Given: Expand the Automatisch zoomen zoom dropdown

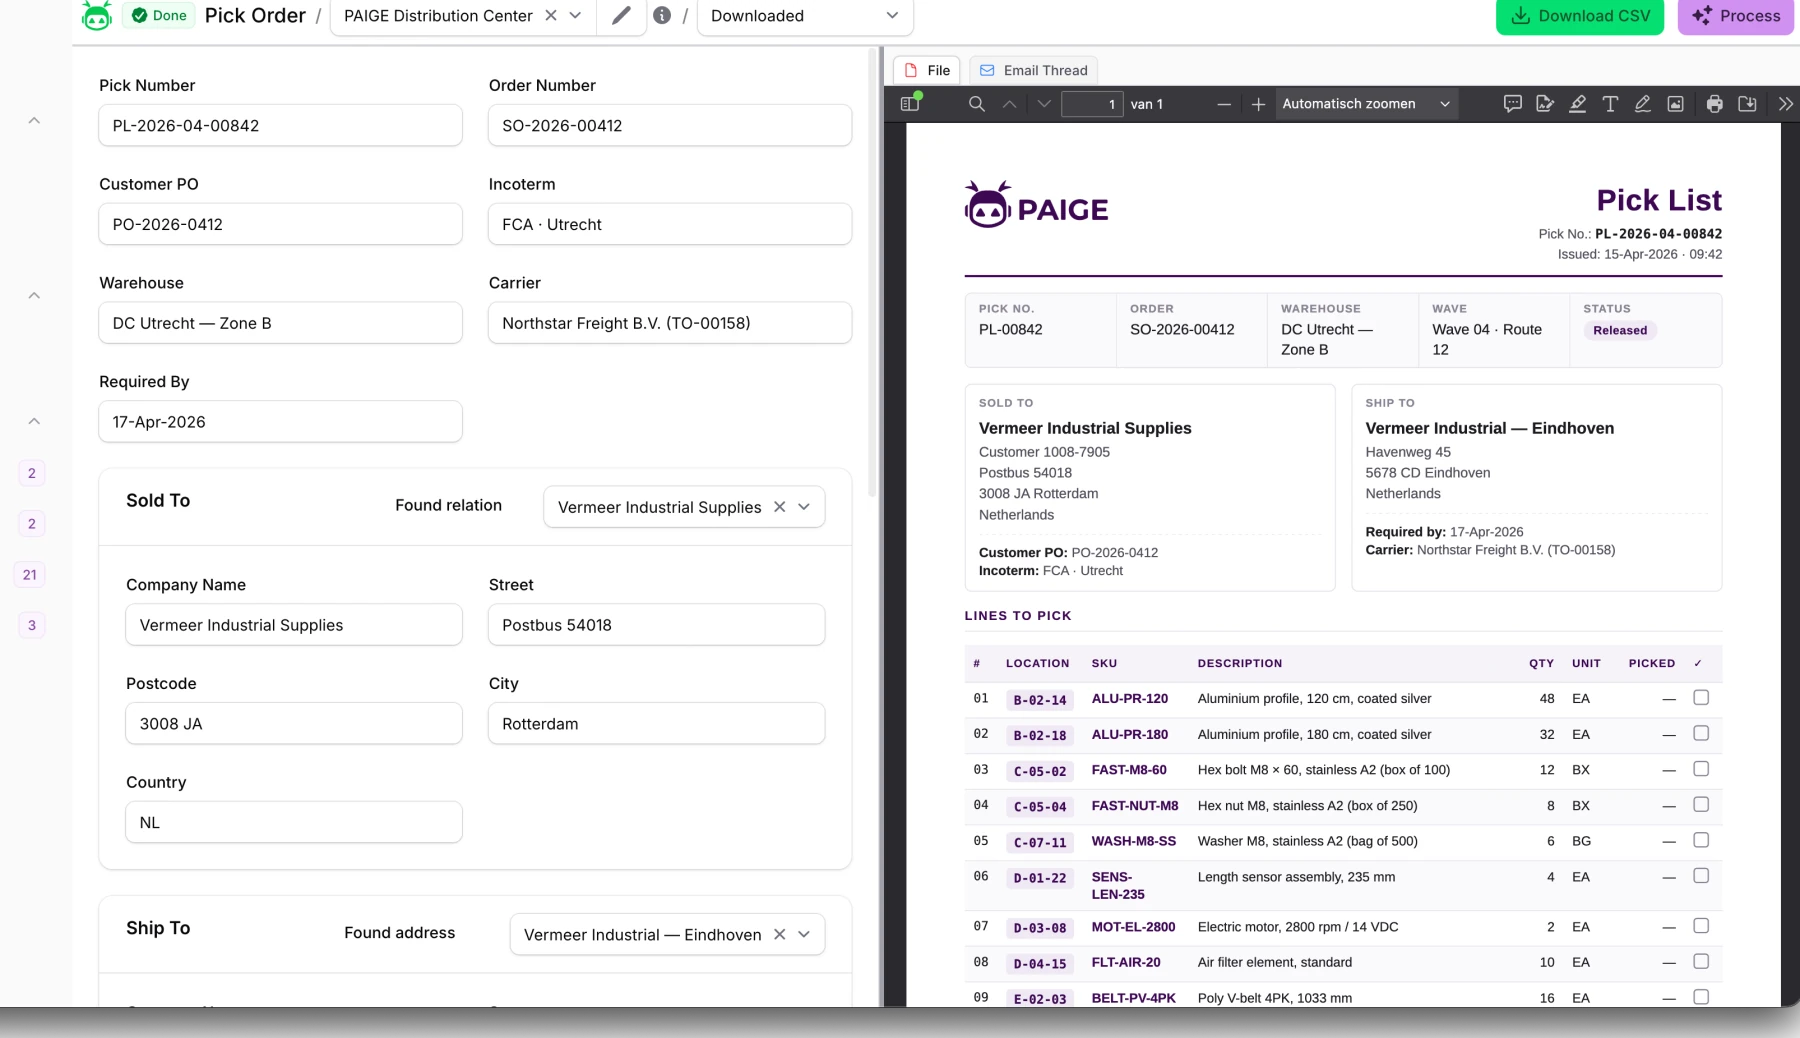Looking at the screenshot, I should (x=1366, y=104).
